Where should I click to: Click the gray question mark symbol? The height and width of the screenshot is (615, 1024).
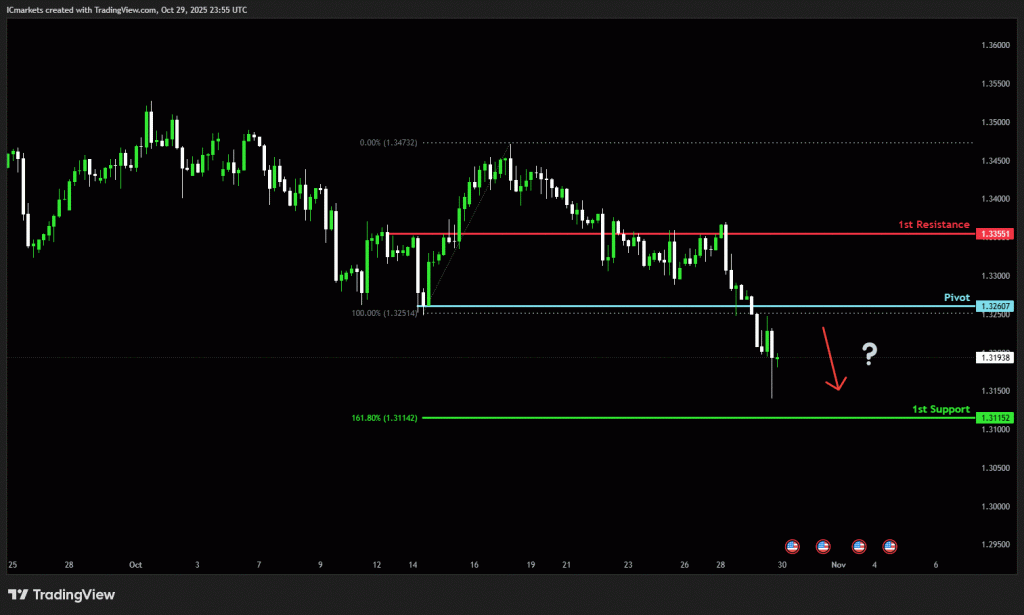pos(869,352)
